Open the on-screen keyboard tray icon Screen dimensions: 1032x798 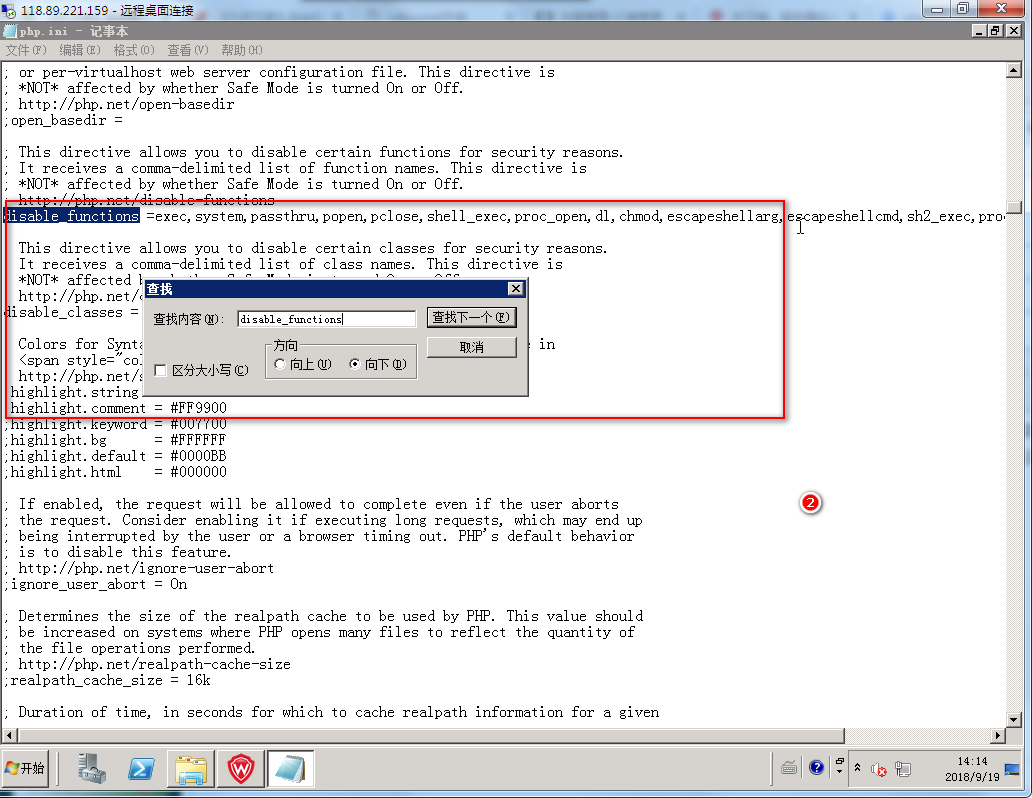(789, 768)
